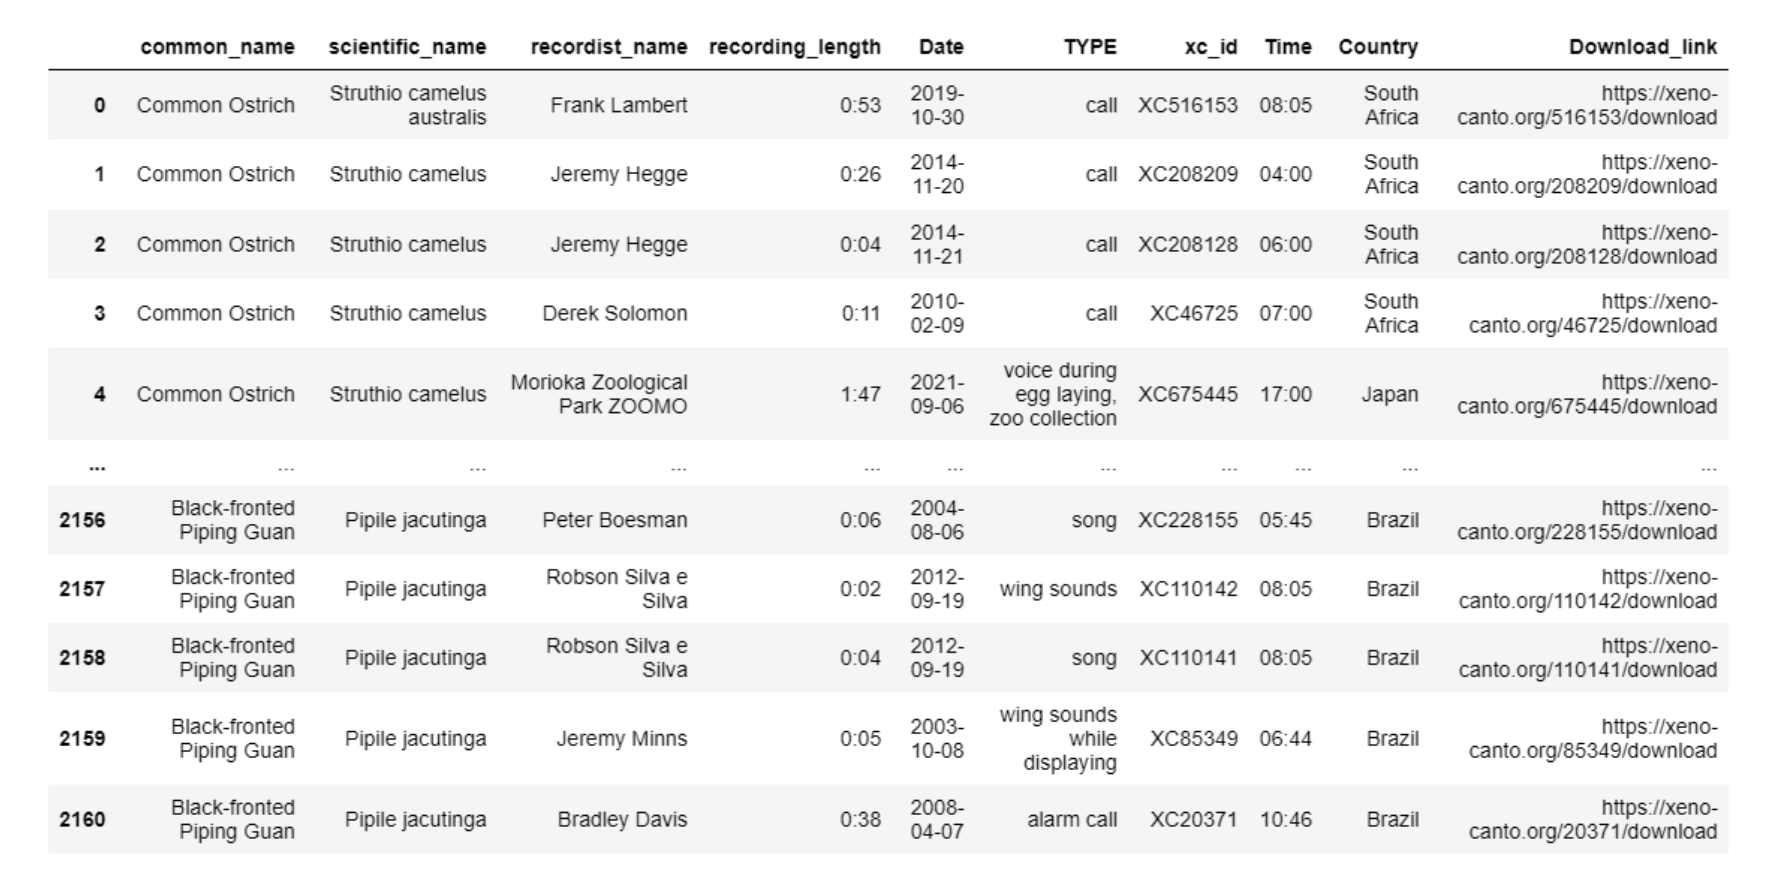Click the Japan country cell
The image size is (1775, 885).
point(1389,394)
